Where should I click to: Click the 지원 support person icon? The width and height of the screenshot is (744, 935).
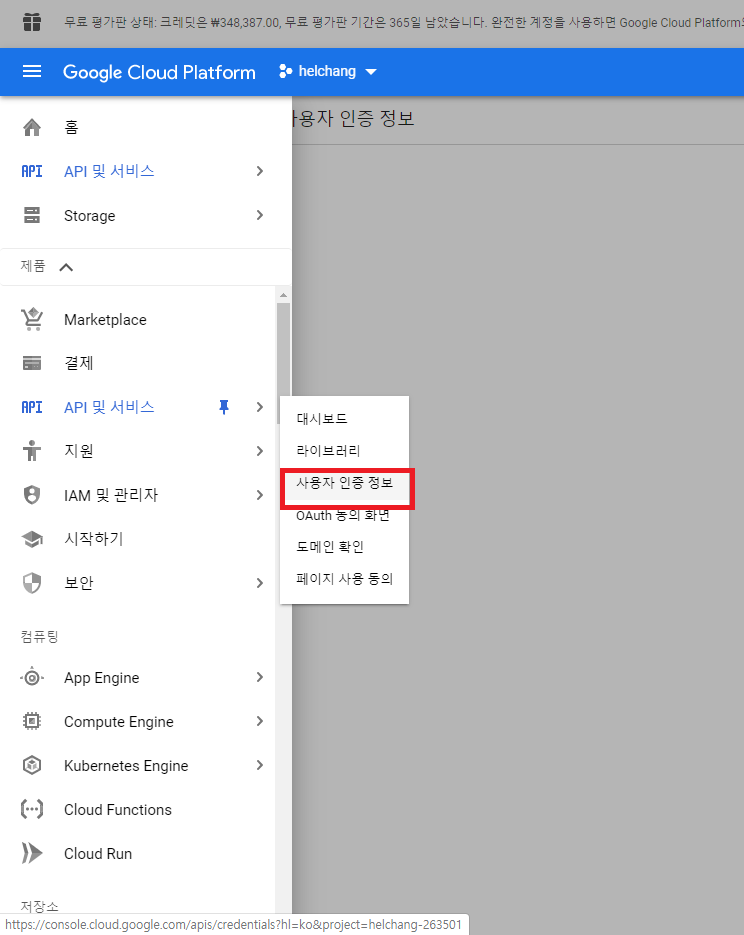pos(32,451)
